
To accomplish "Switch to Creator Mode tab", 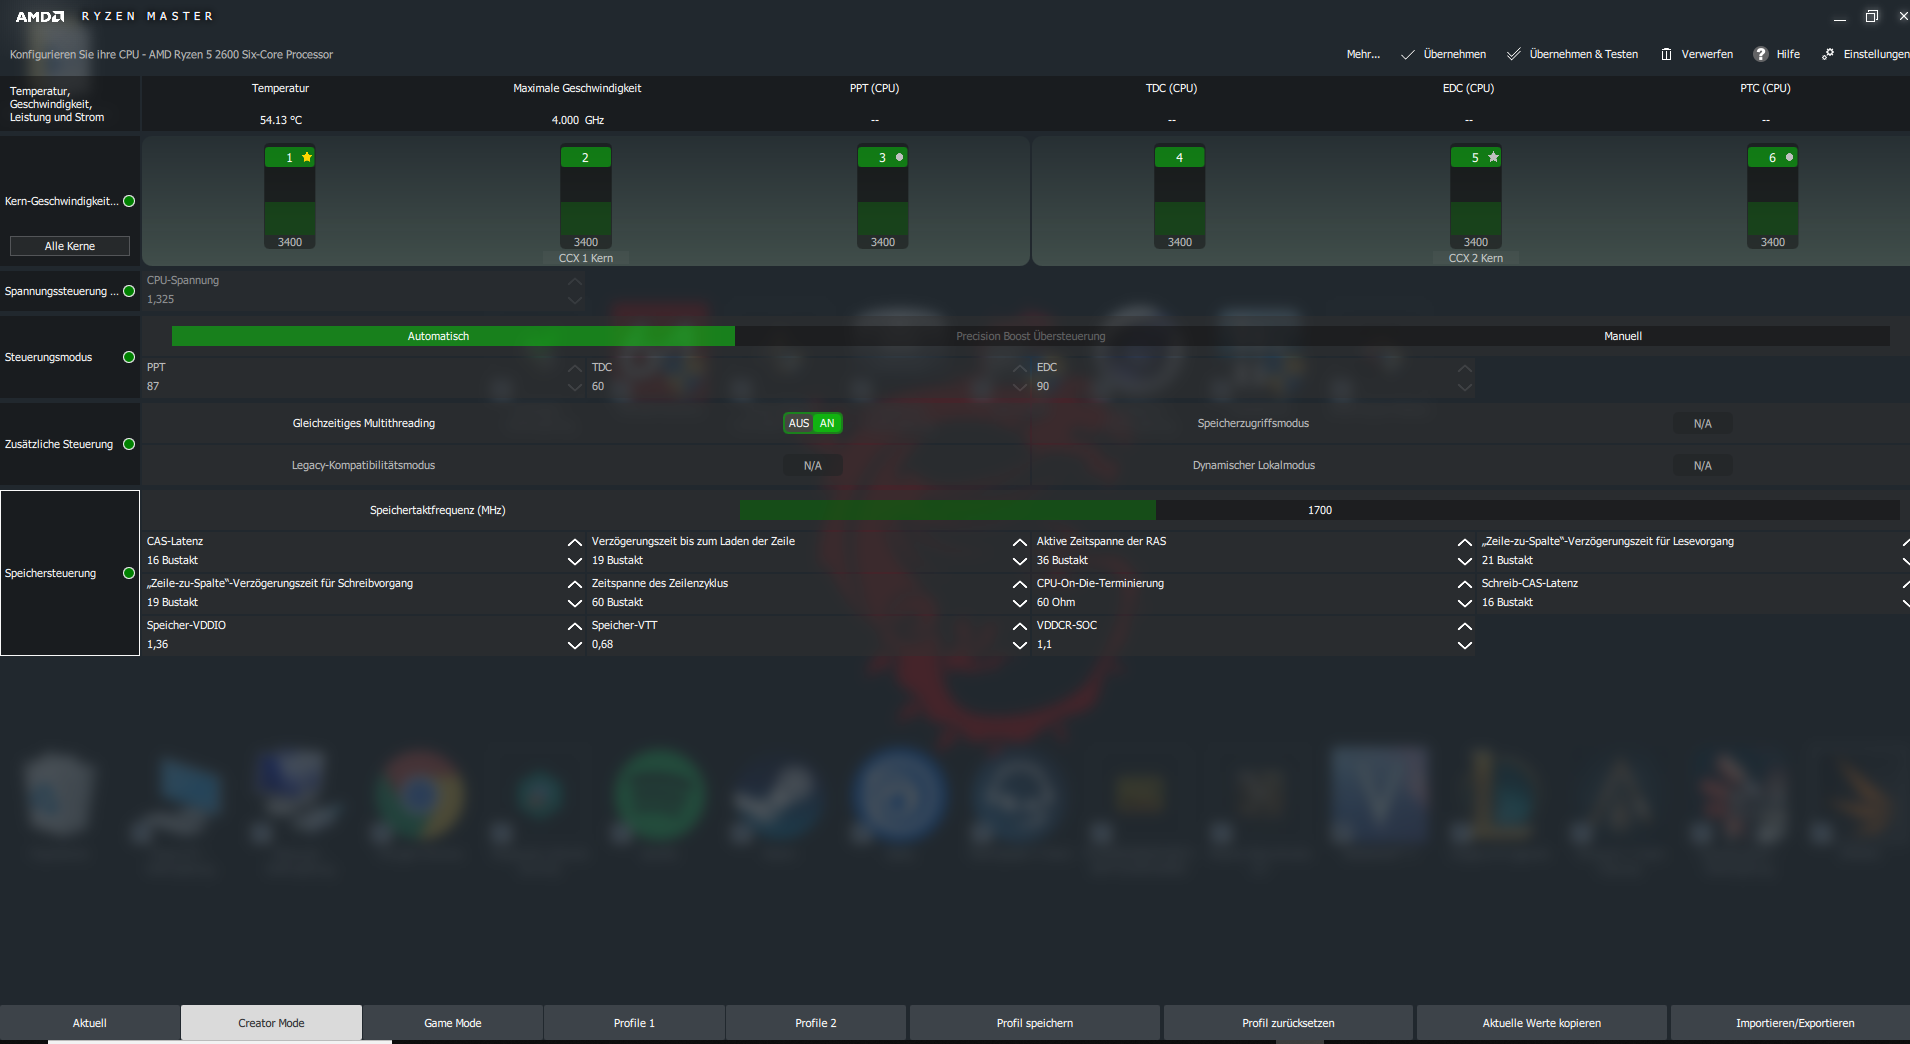I will click(271, 1023).
